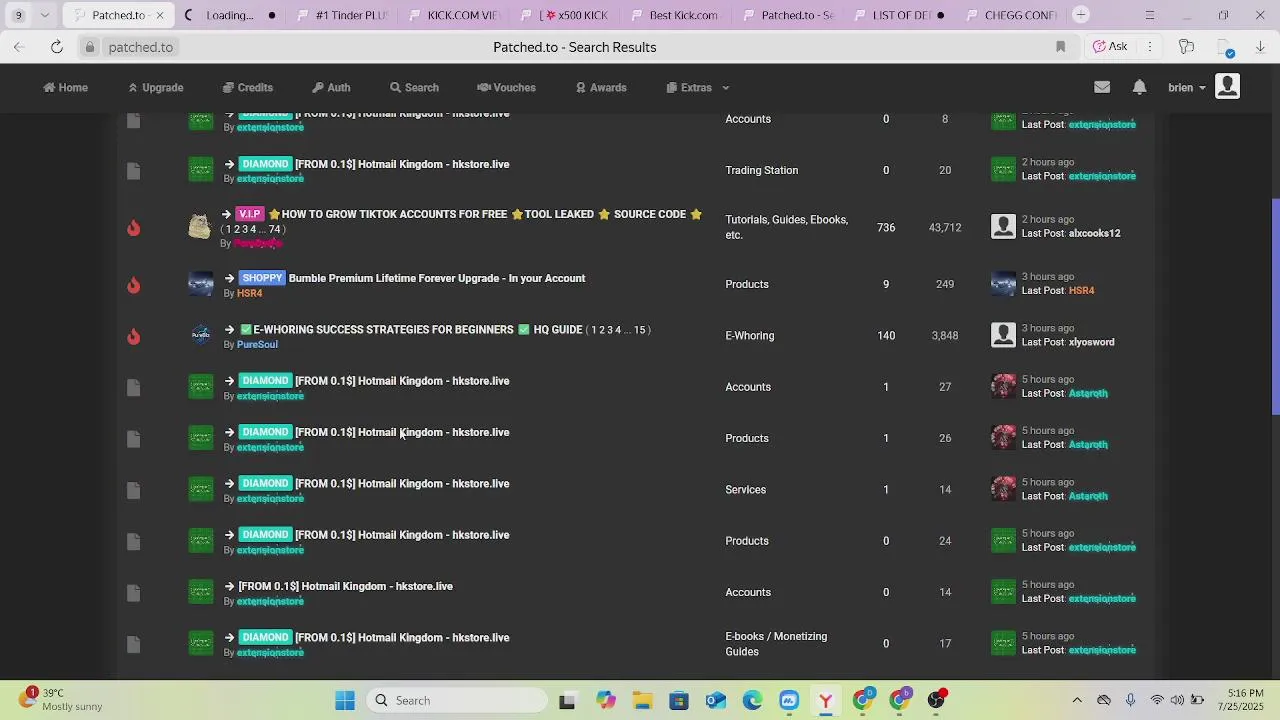Image resolution: width=1280 pixels, height=720 pixels.
Task: Click the site lock icon in address bar
Action: pos(90,47)
